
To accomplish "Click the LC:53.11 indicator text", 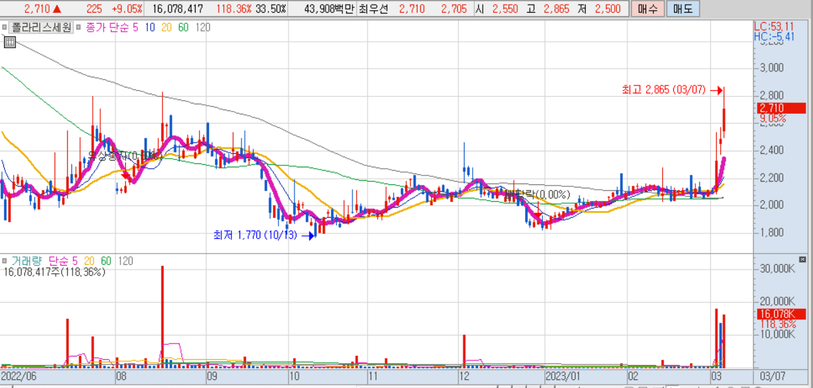I will [x=774, y=26].
